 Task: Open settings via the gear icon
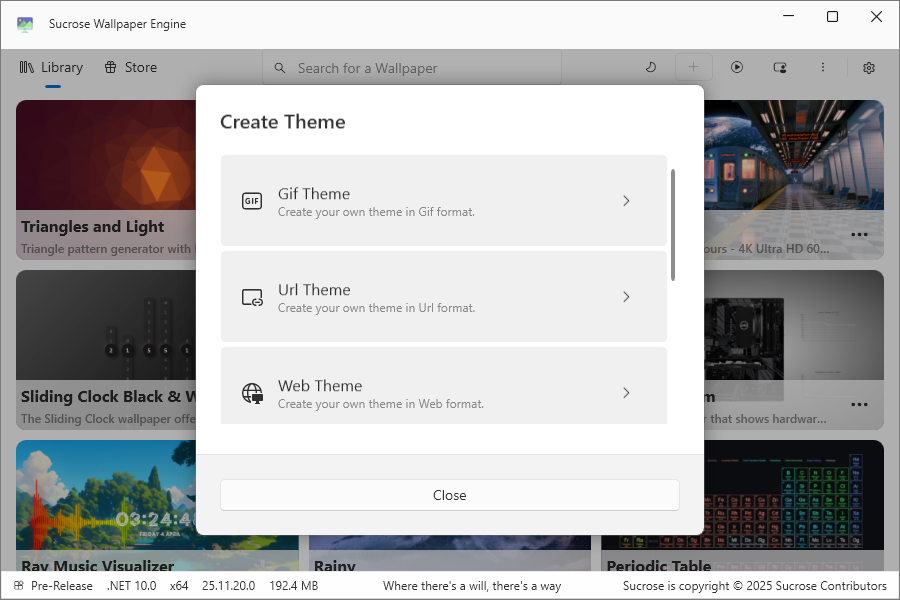(x=869, y=68)
